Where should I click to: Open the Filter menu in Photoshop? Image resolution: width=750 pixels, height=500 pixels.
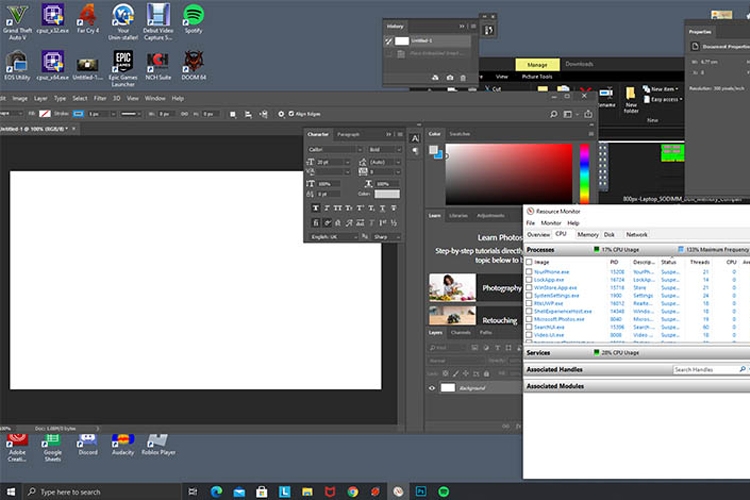coord(100,98)
